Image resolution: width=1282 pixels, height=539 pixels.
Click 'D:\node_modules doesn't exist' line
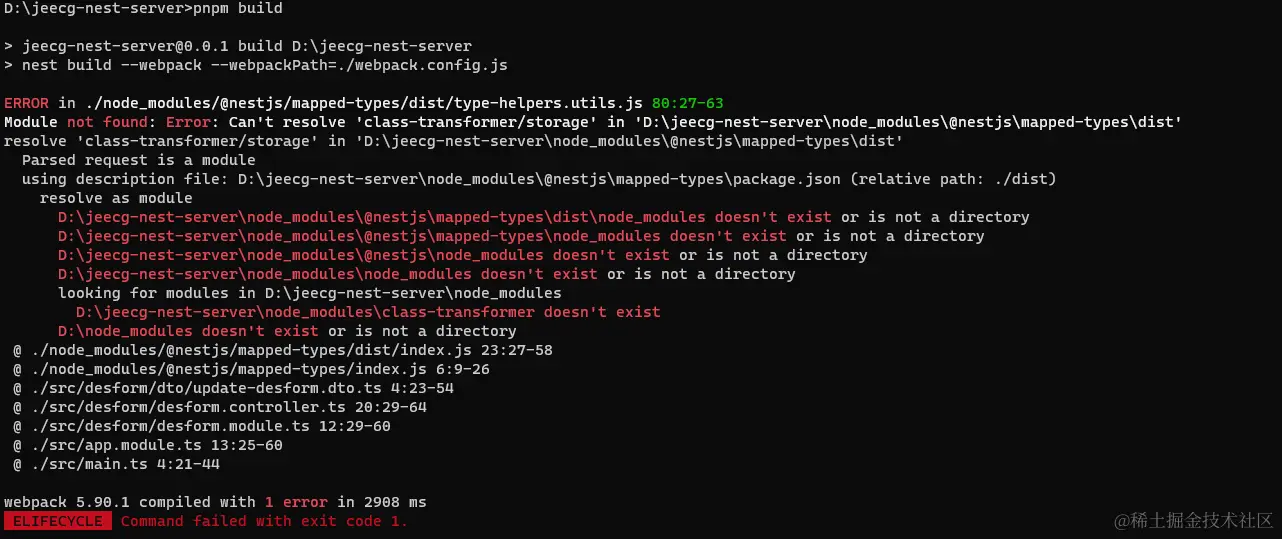(287, 331)
